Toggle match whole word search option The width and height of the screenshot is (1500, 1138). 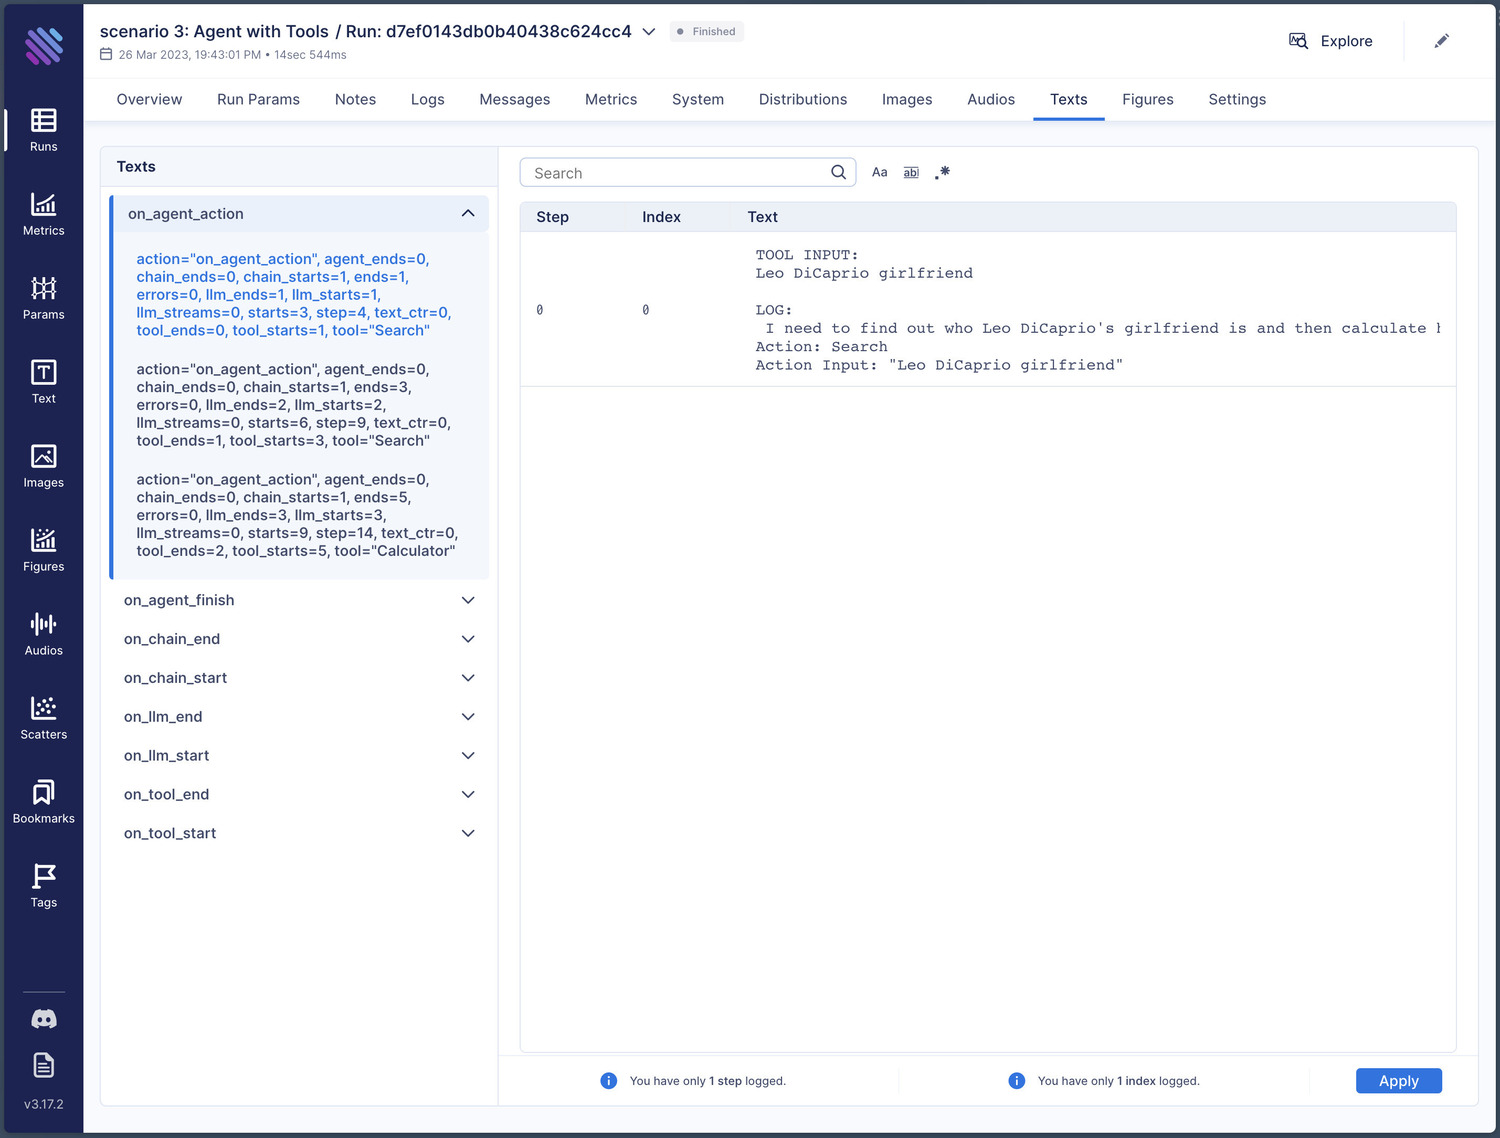click(x=911, y=172)
